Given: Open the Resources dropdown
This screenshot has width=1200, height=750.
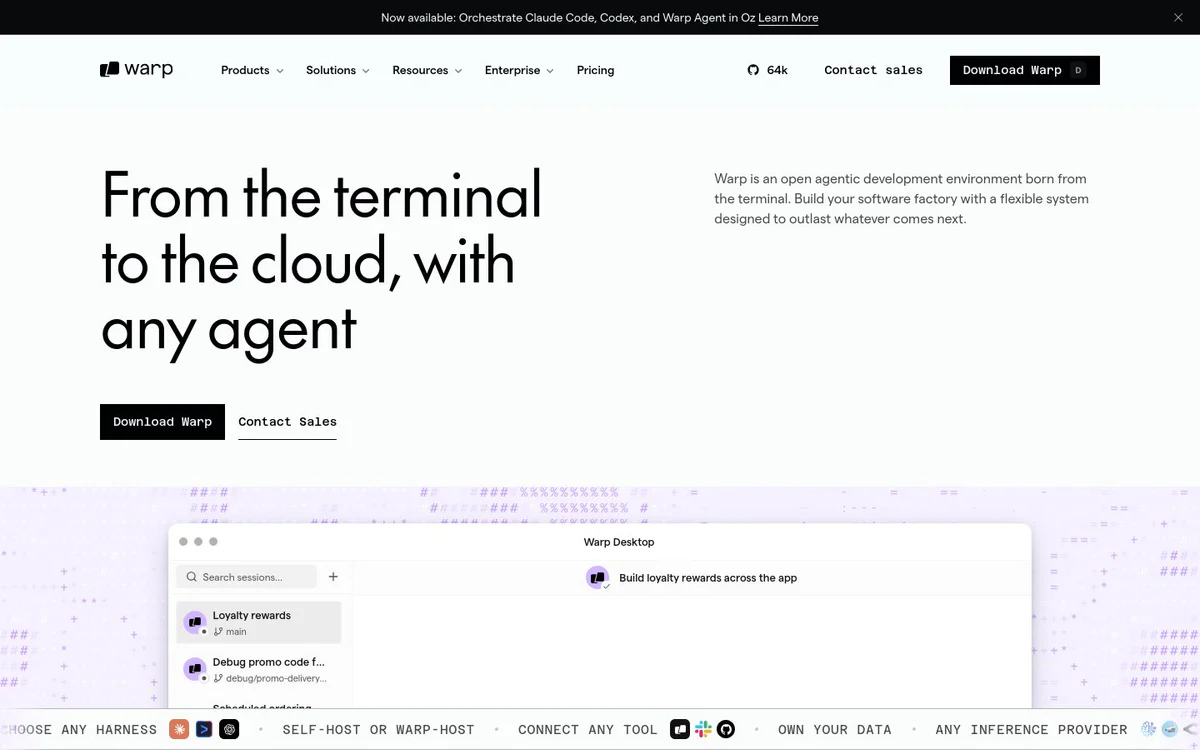Looking at the screenshot, I should 427,70.
